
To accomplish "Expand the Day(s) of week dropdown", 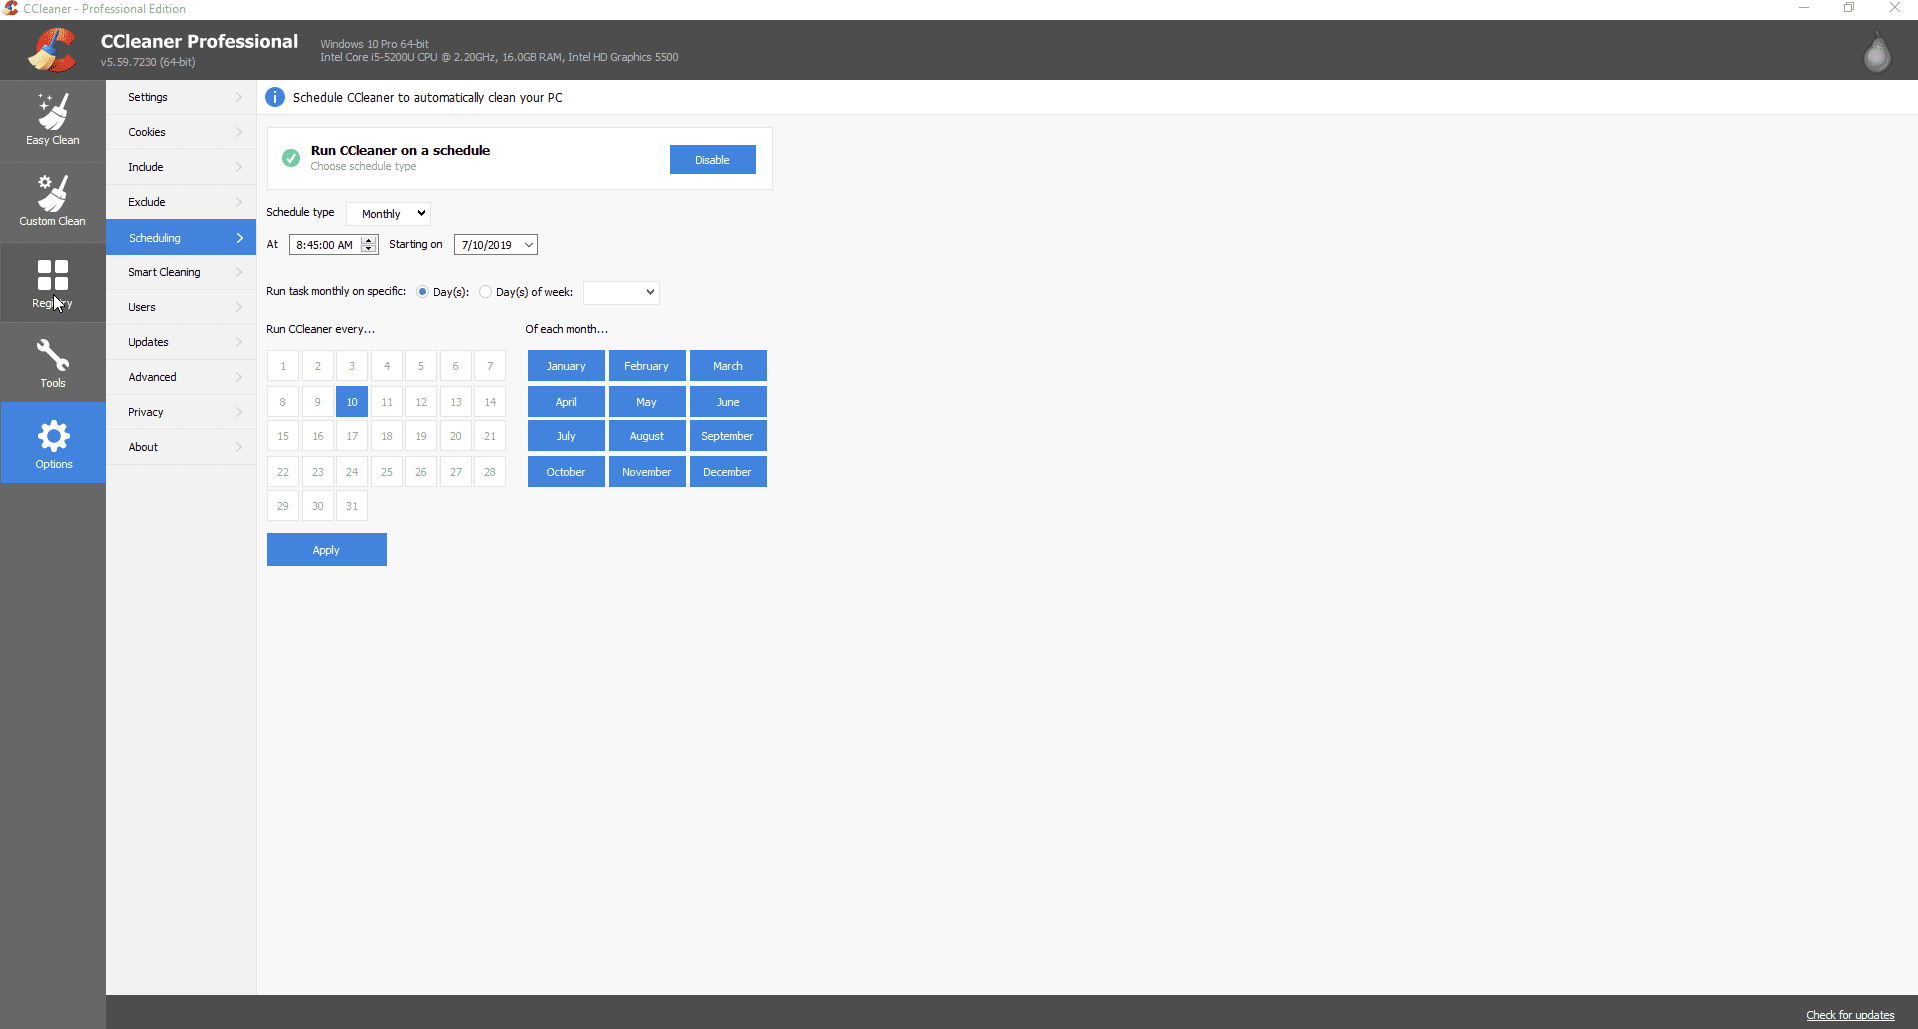I will (621, 292).
